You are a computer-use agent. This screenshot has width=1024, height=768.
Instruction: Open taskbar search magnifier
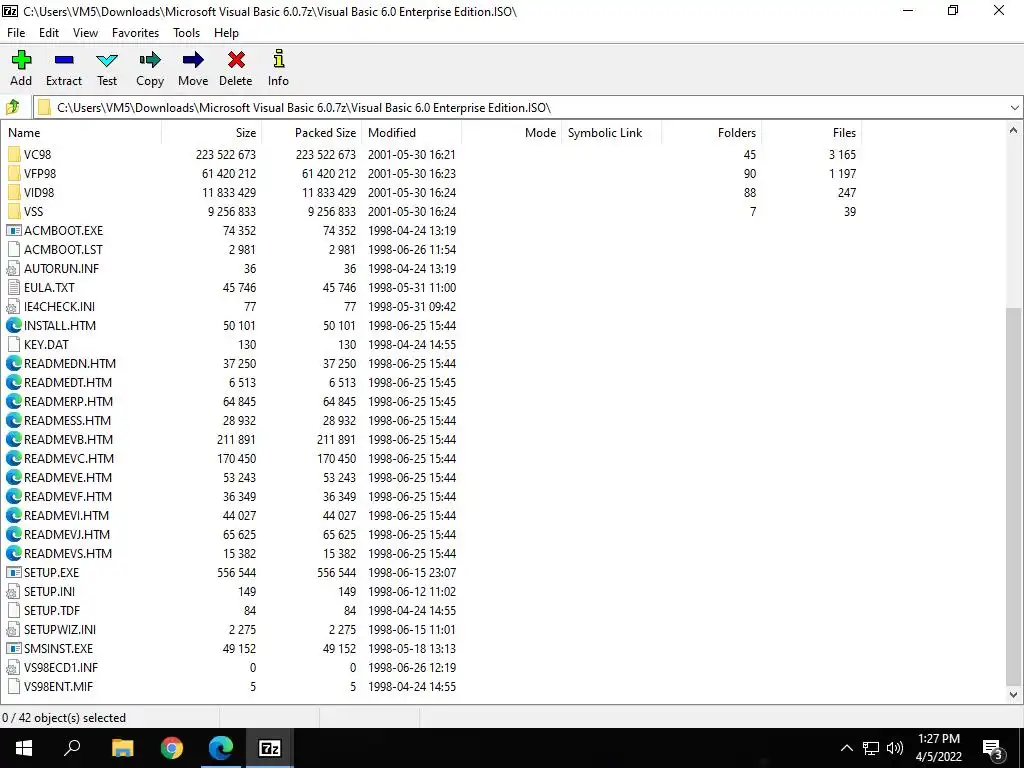72,747
